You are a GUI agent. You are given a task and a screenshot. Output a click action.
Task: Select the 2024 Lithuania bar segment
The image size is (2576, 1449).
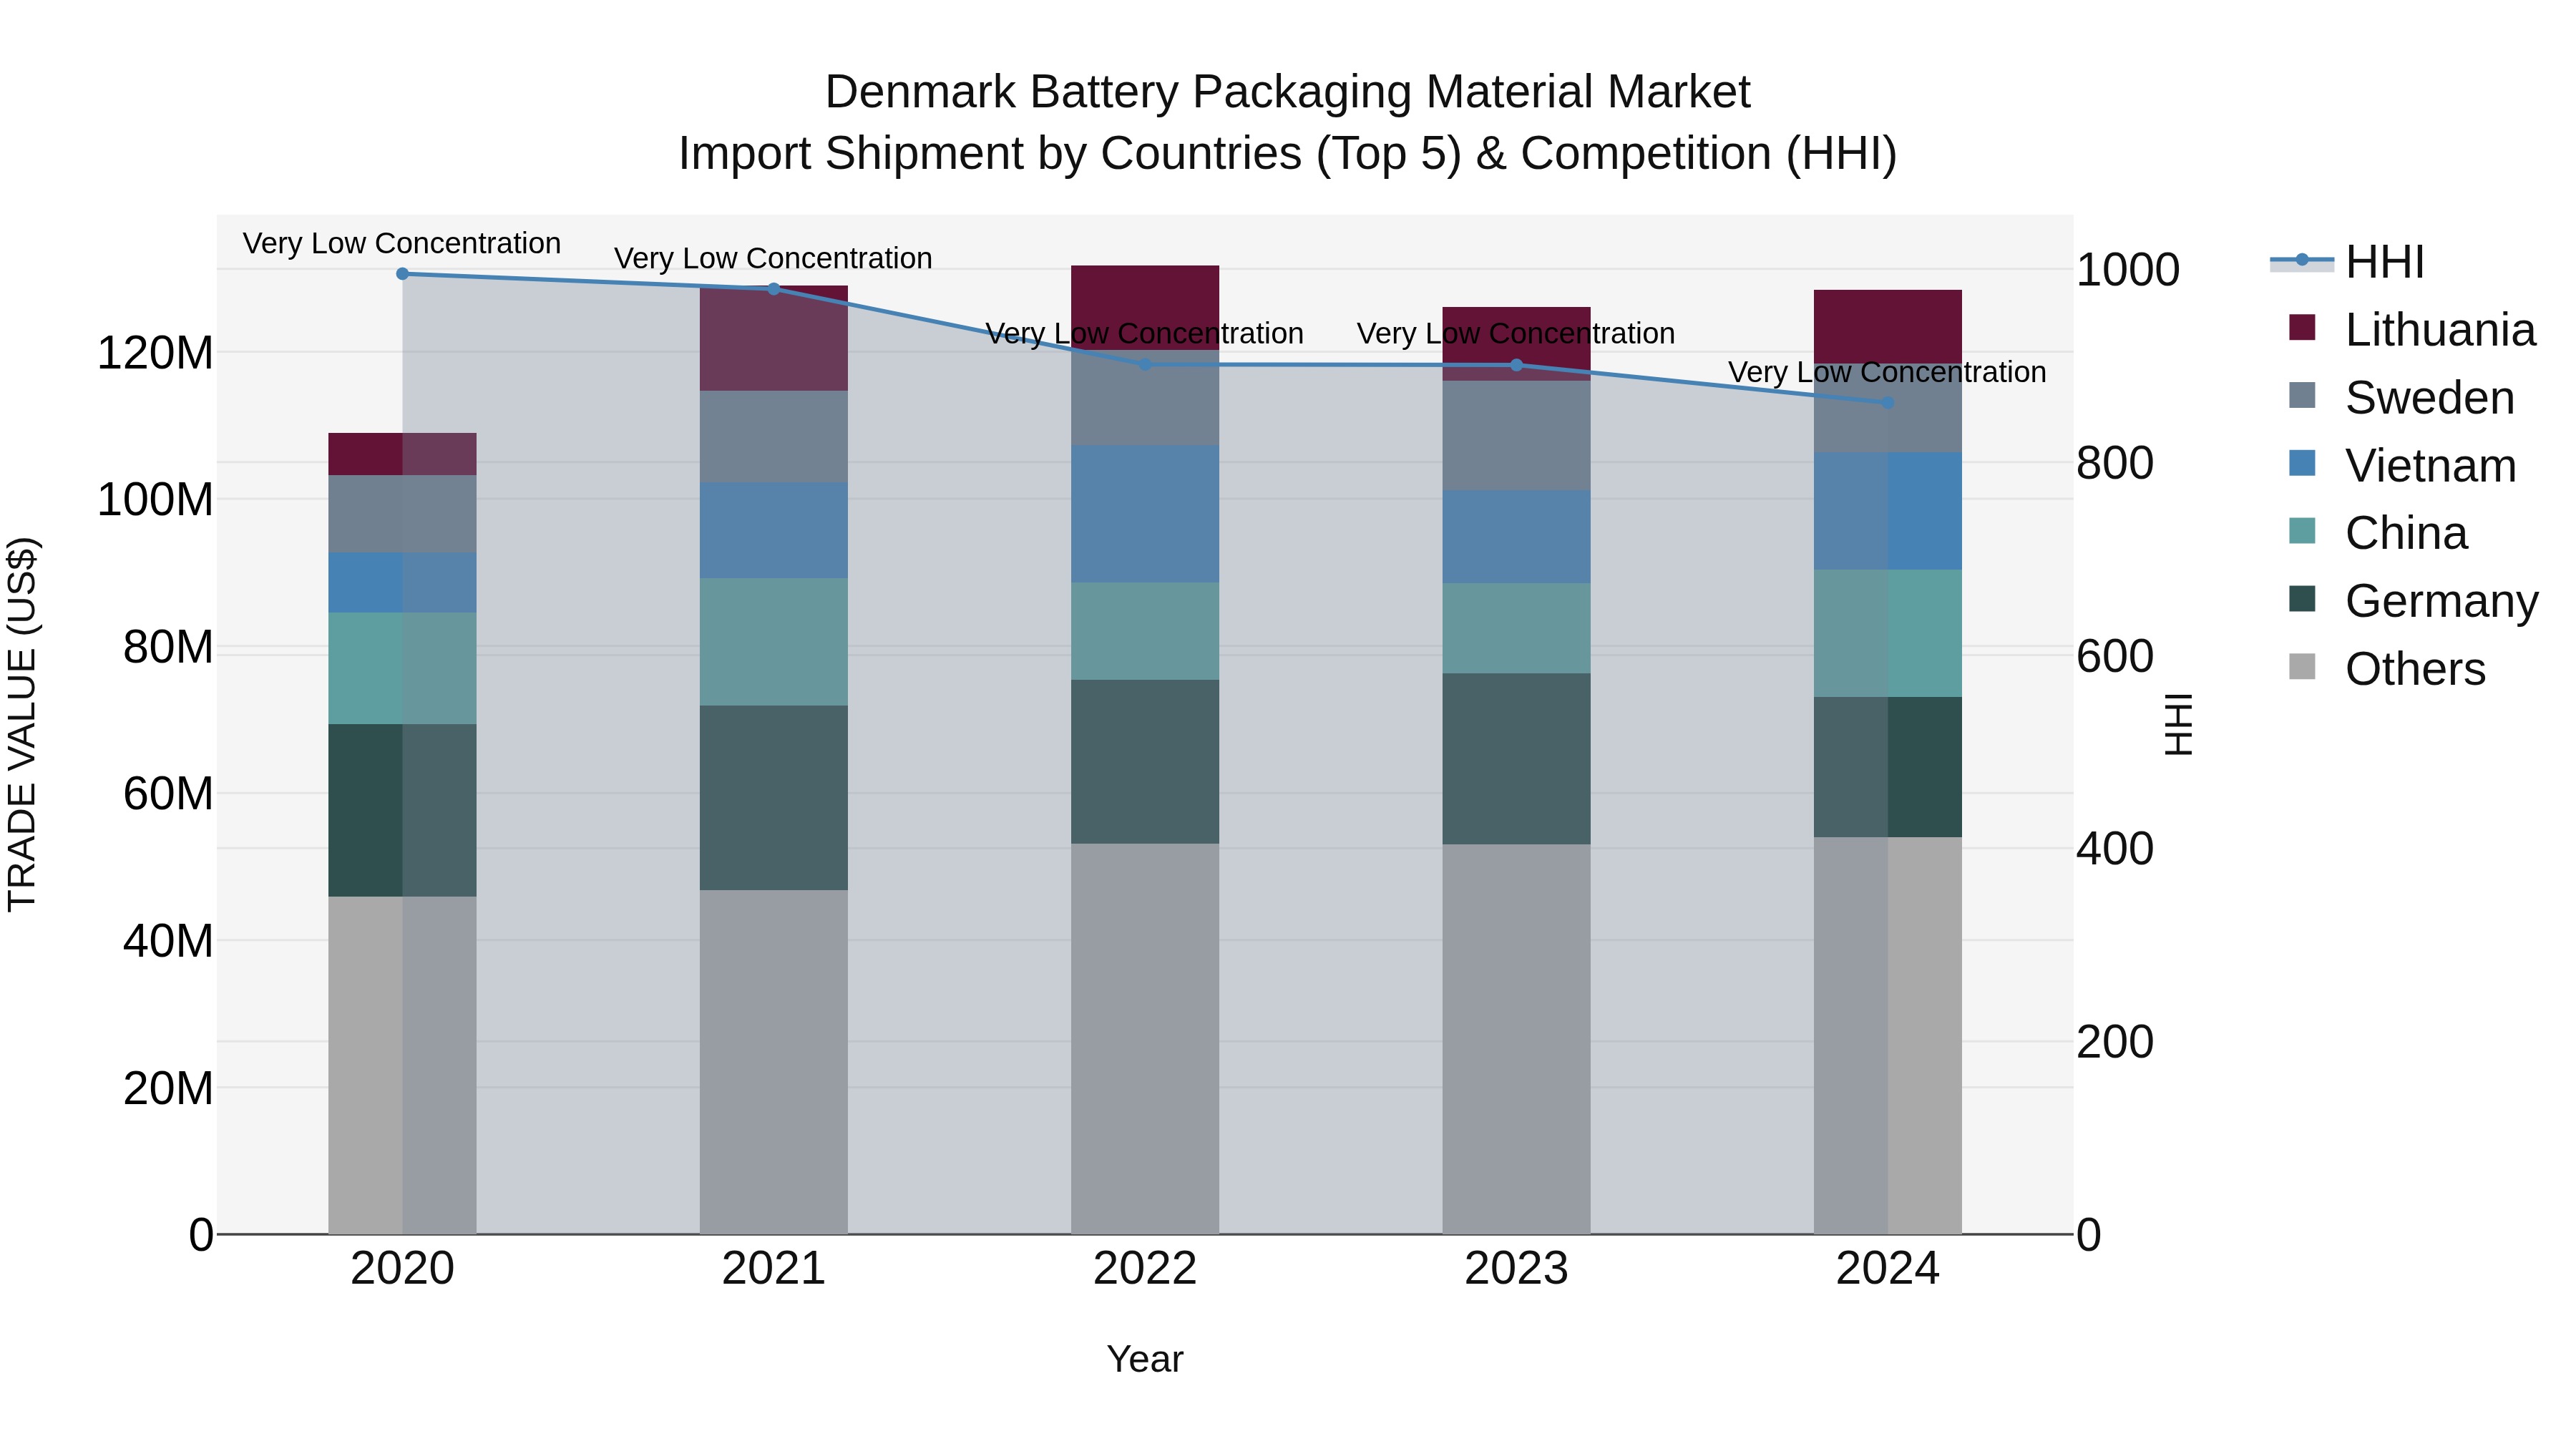pos(1887,327)
